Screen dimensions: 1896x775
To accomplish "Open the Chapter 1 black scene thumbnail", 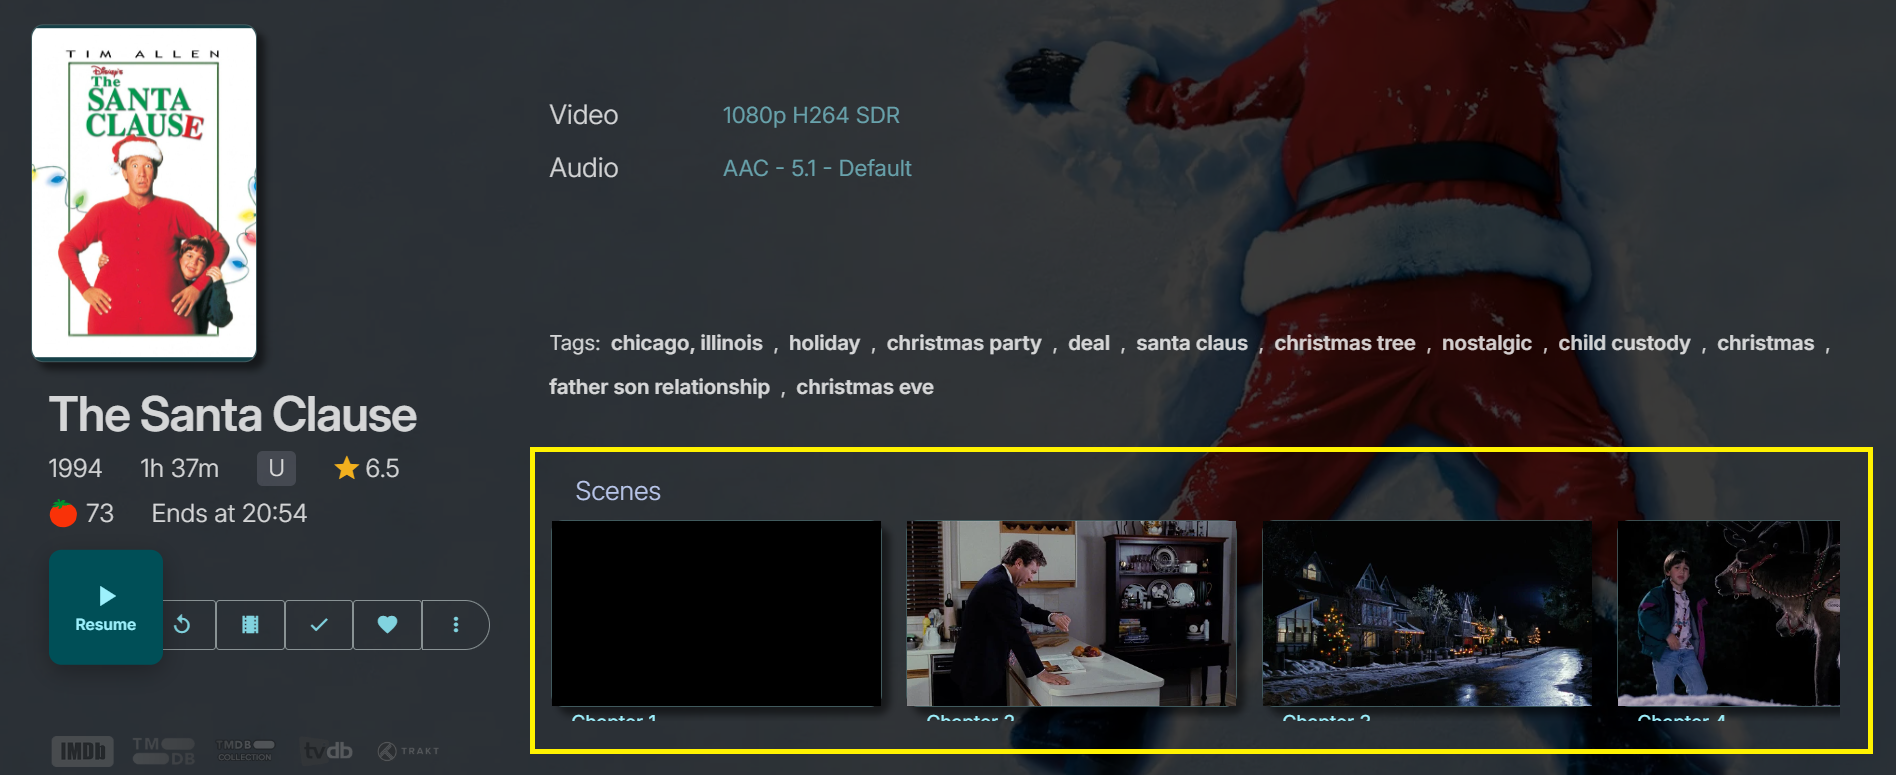I will pos(716,613).
